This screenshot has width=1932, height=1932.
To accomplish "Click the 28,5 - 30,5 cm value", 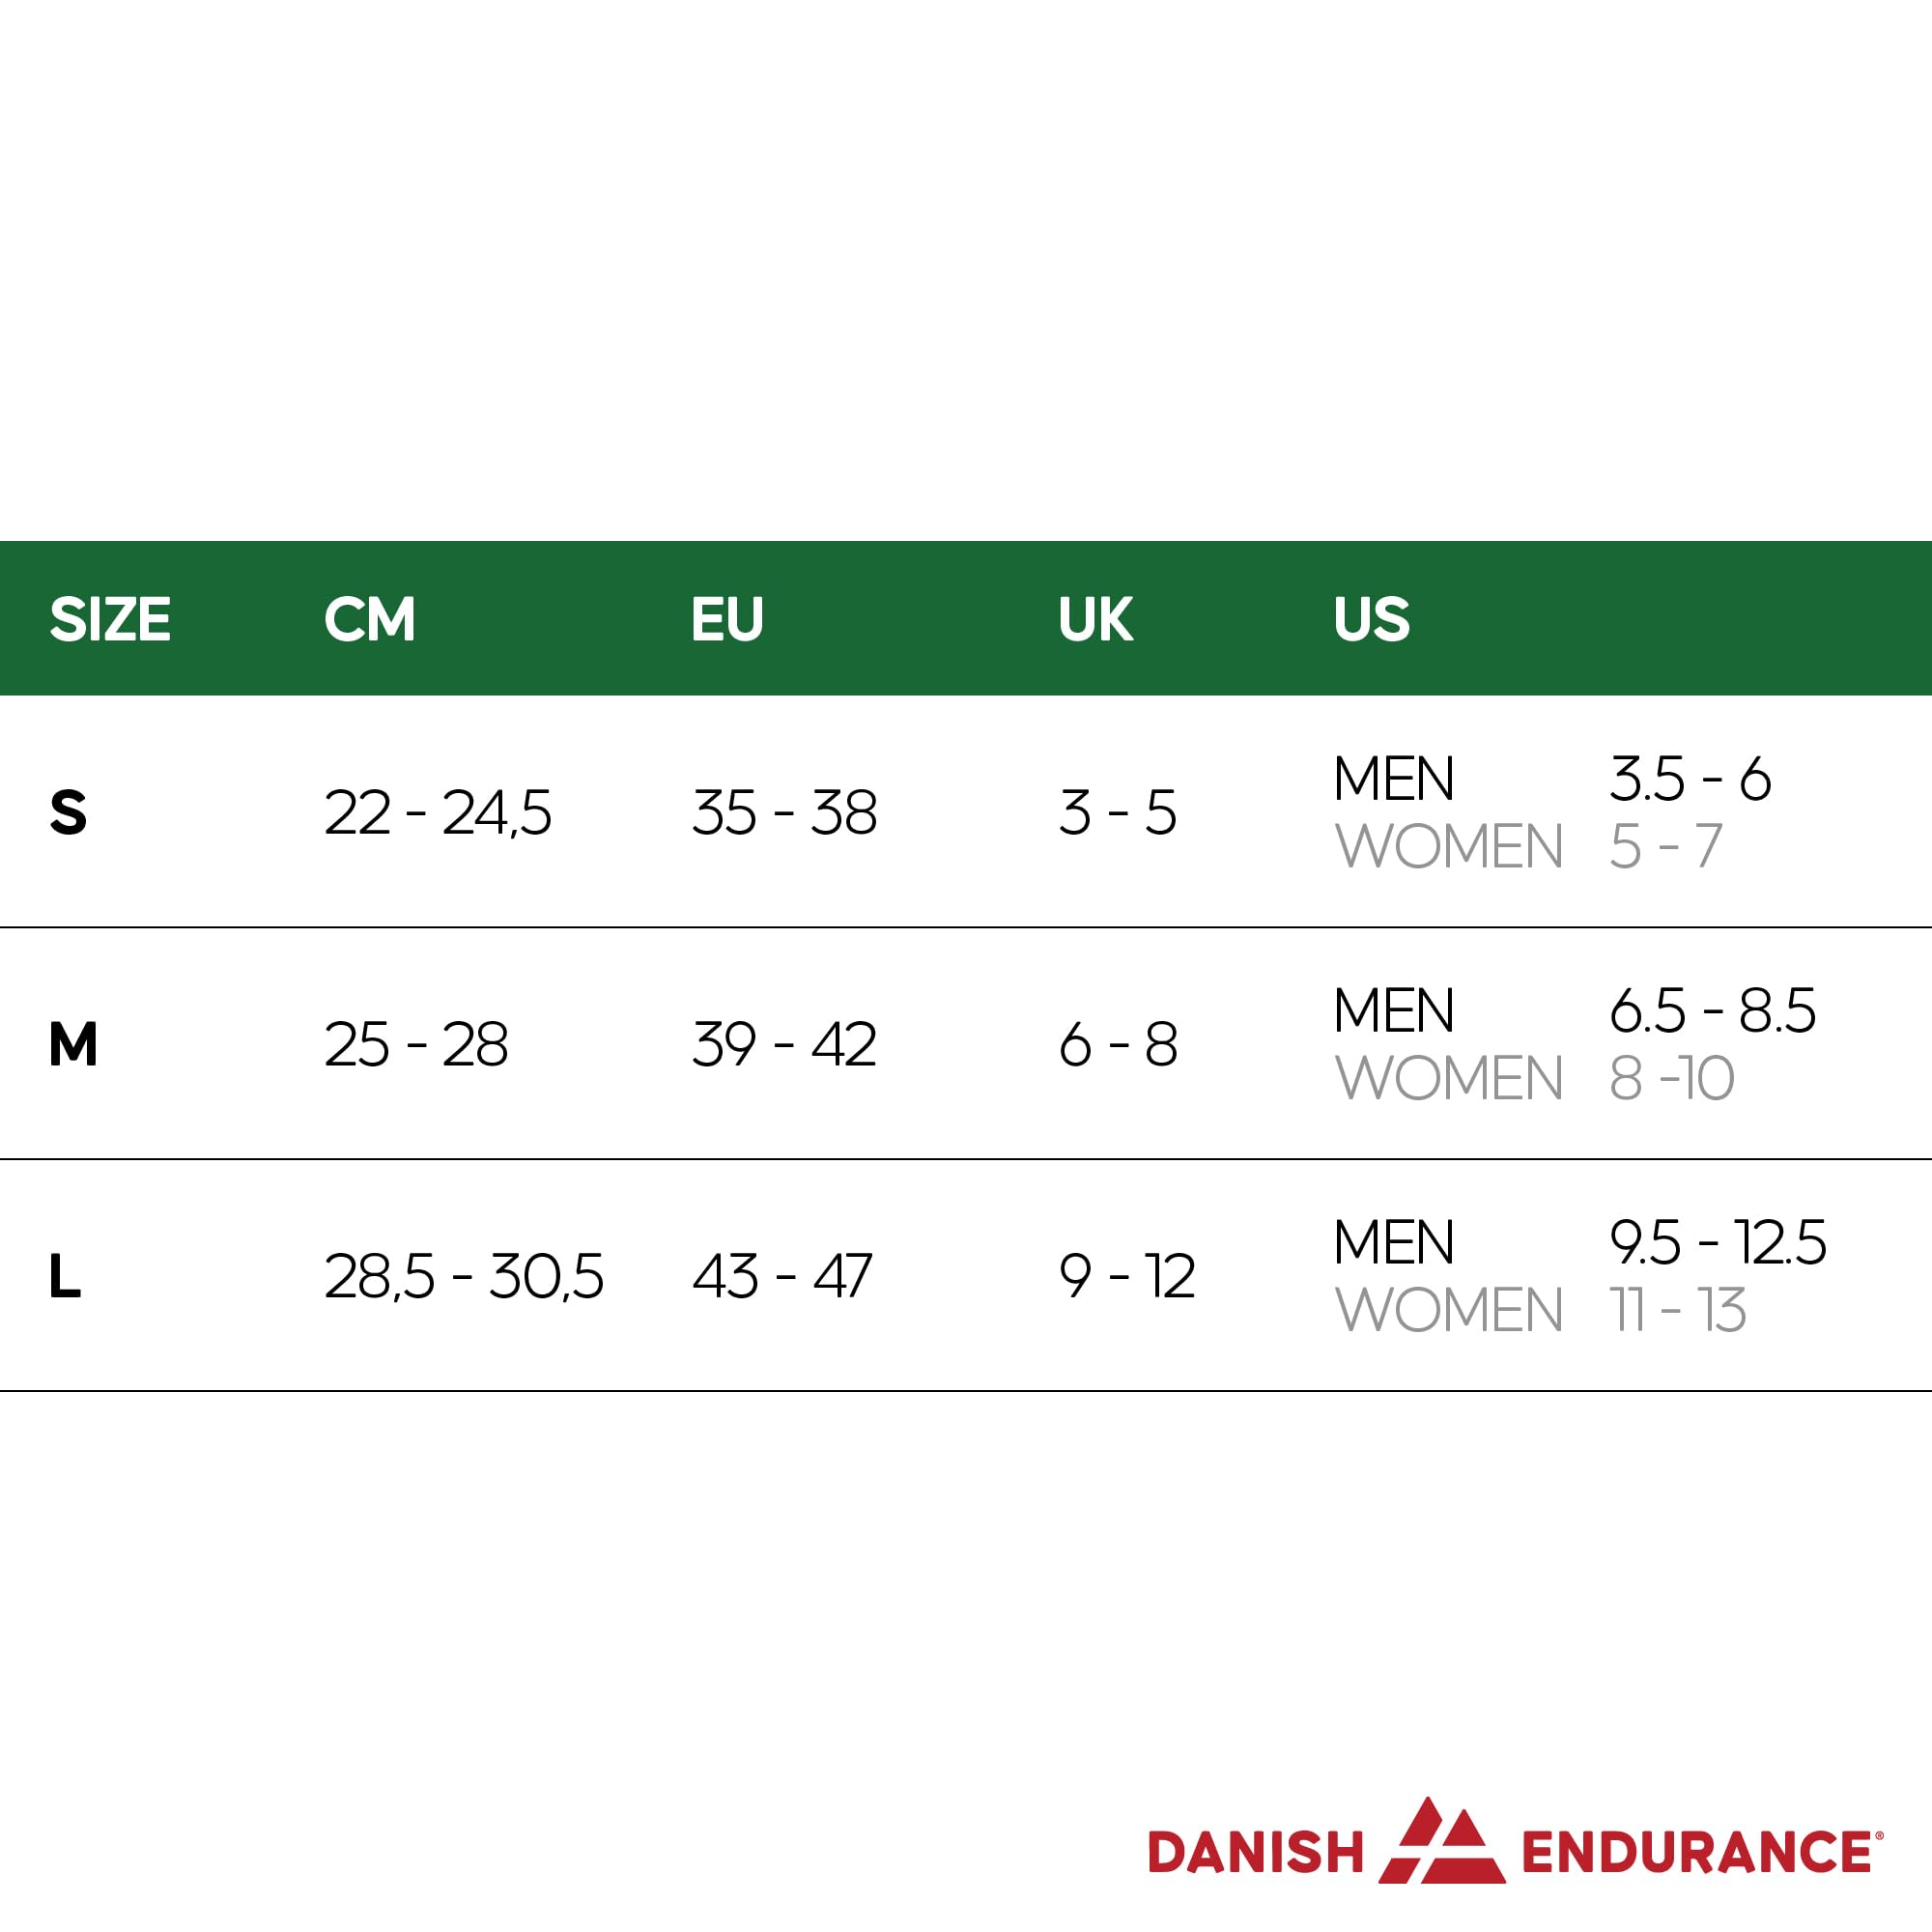I will (x=464, y=1277).
